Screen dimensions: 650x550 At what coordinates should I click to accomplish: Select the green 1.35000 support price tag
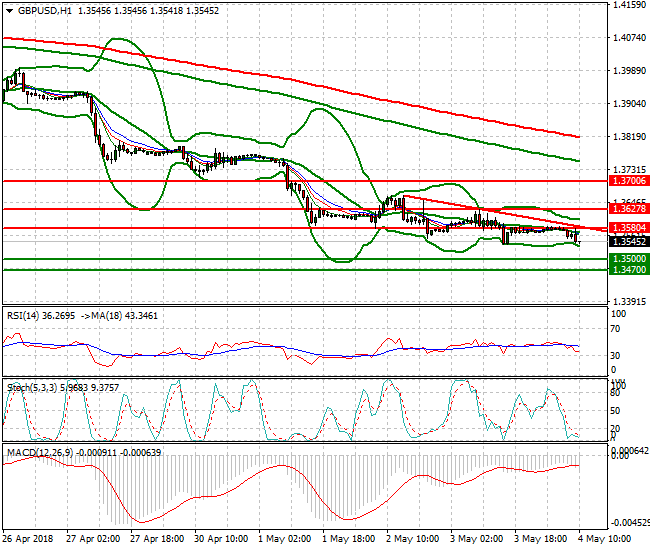click(x=629, y=258)
